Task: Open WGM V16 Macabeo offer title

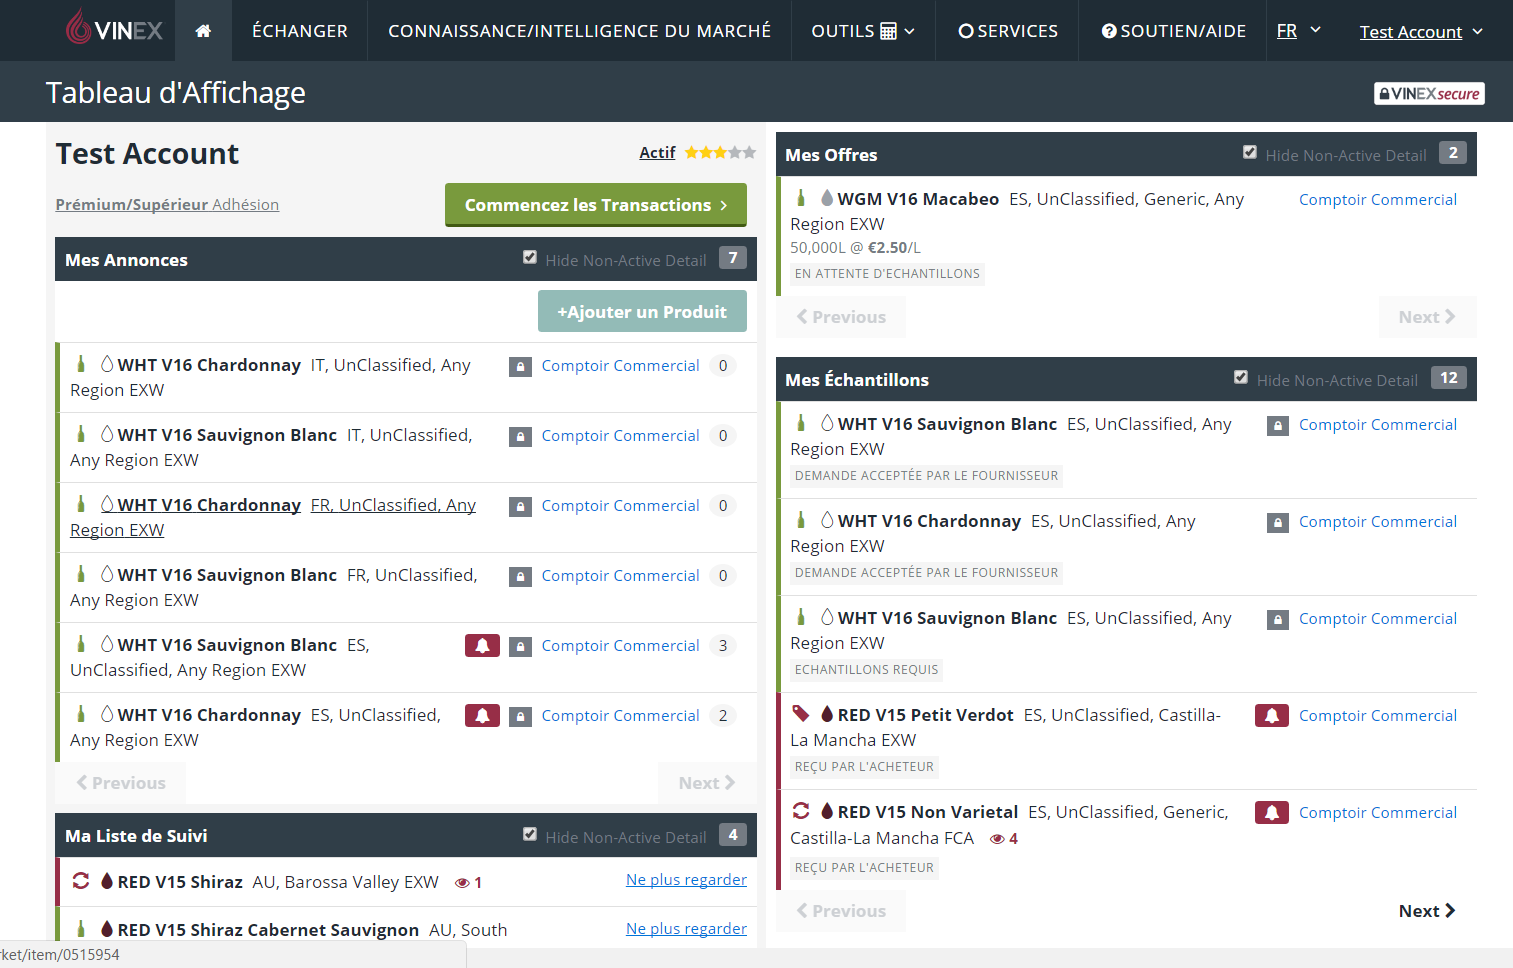Action: pos(918,199)
